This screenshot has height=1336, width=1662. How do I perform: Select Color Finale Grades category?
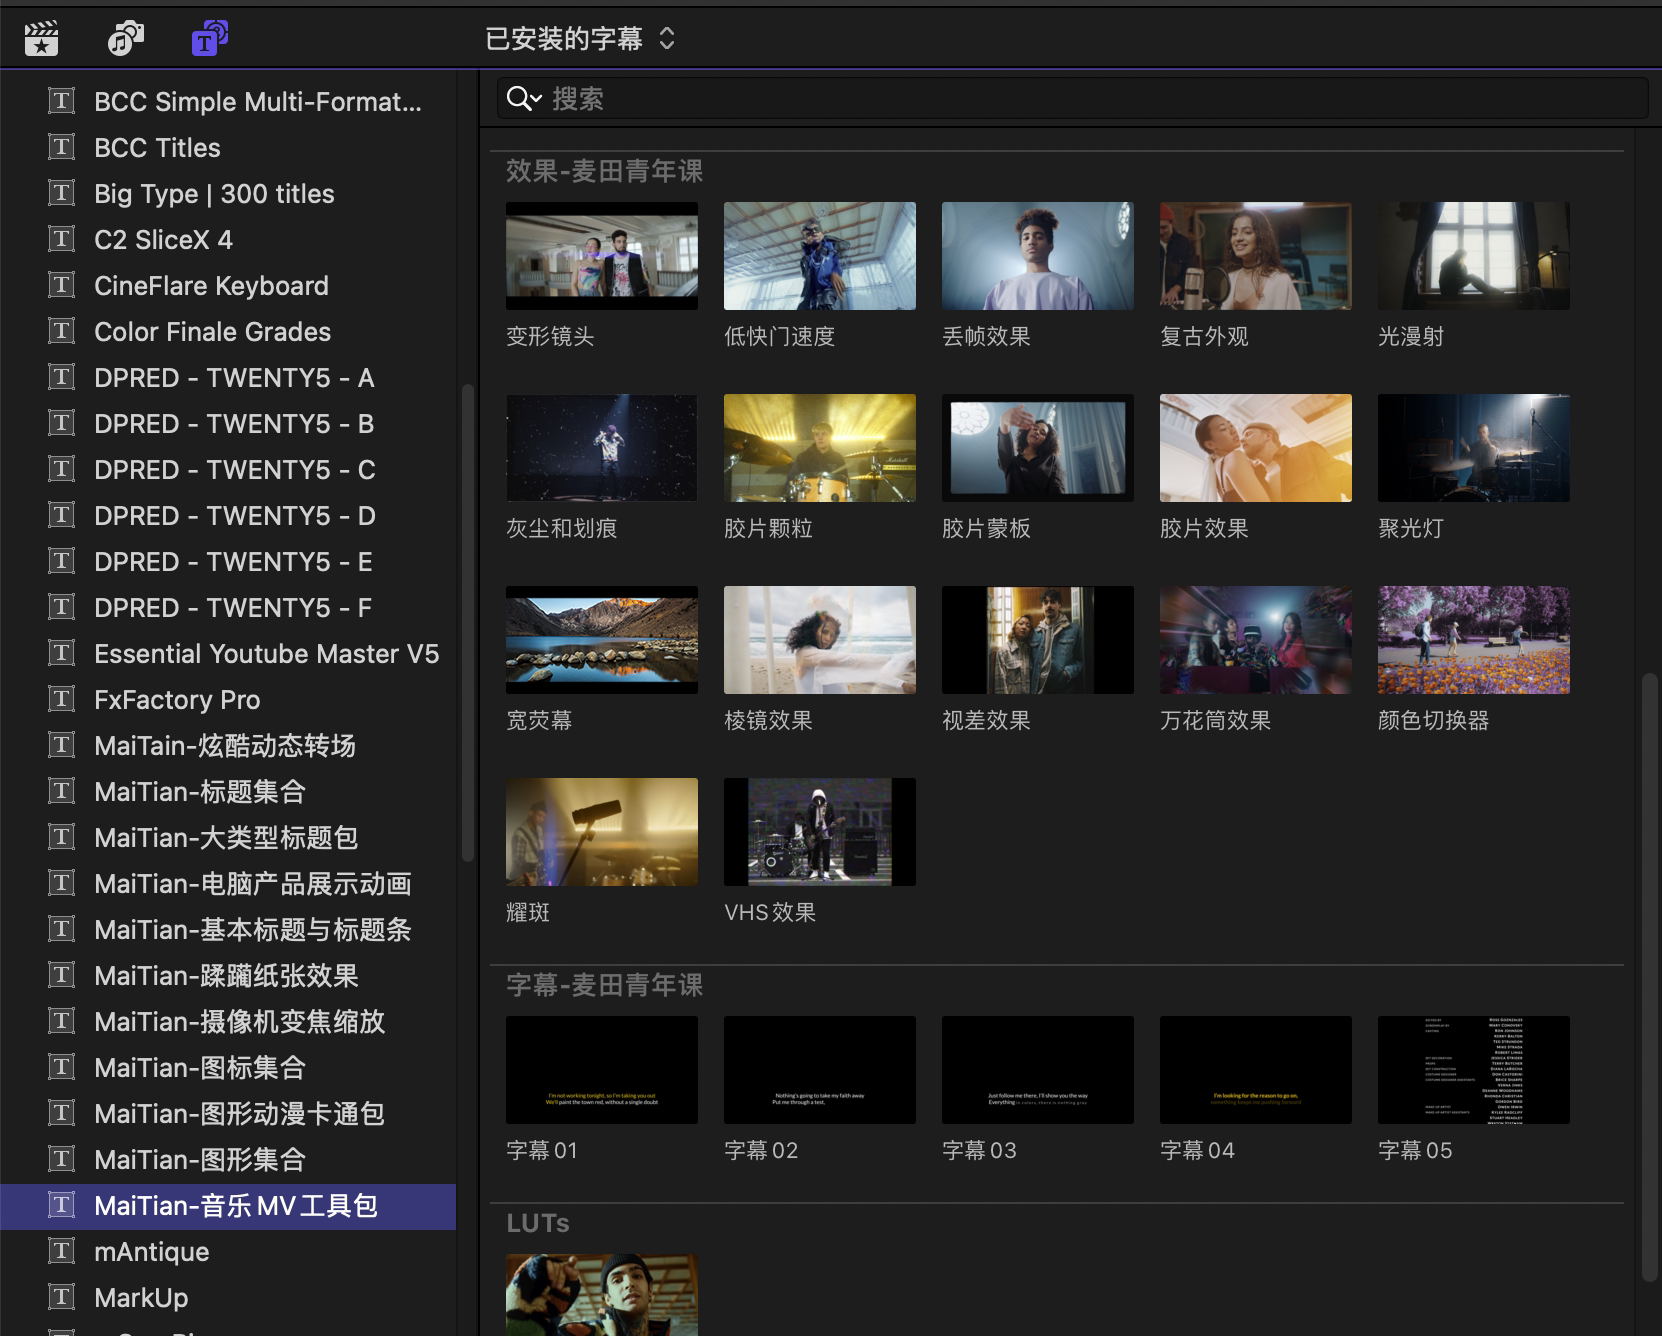228,332
